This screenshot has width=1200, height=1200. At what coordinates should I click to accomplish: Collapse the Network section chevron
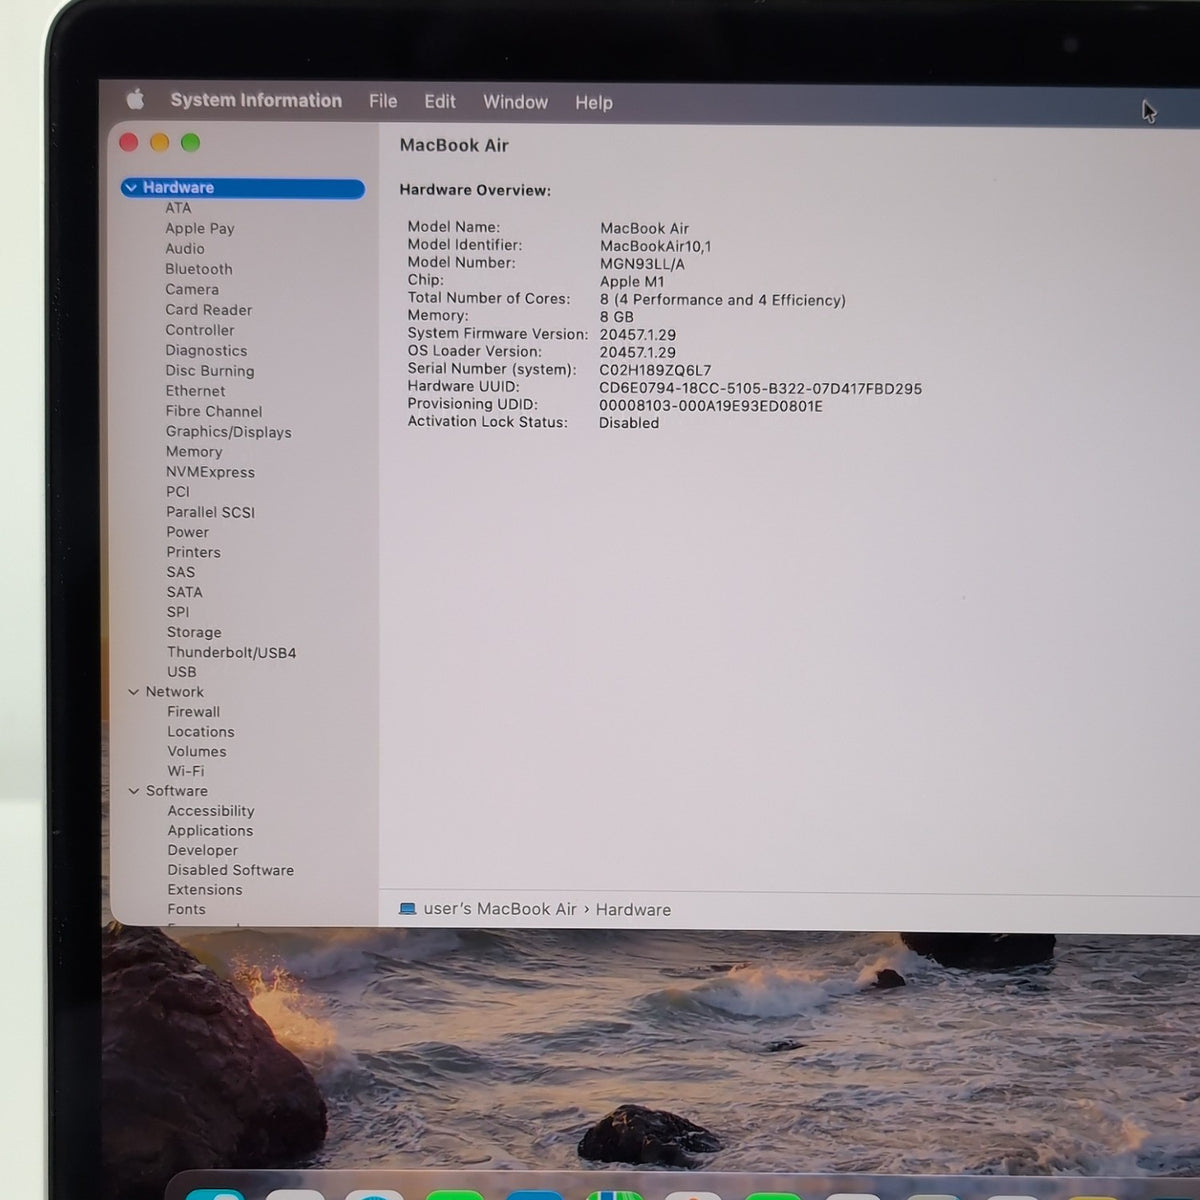click(x=134, y=692)
